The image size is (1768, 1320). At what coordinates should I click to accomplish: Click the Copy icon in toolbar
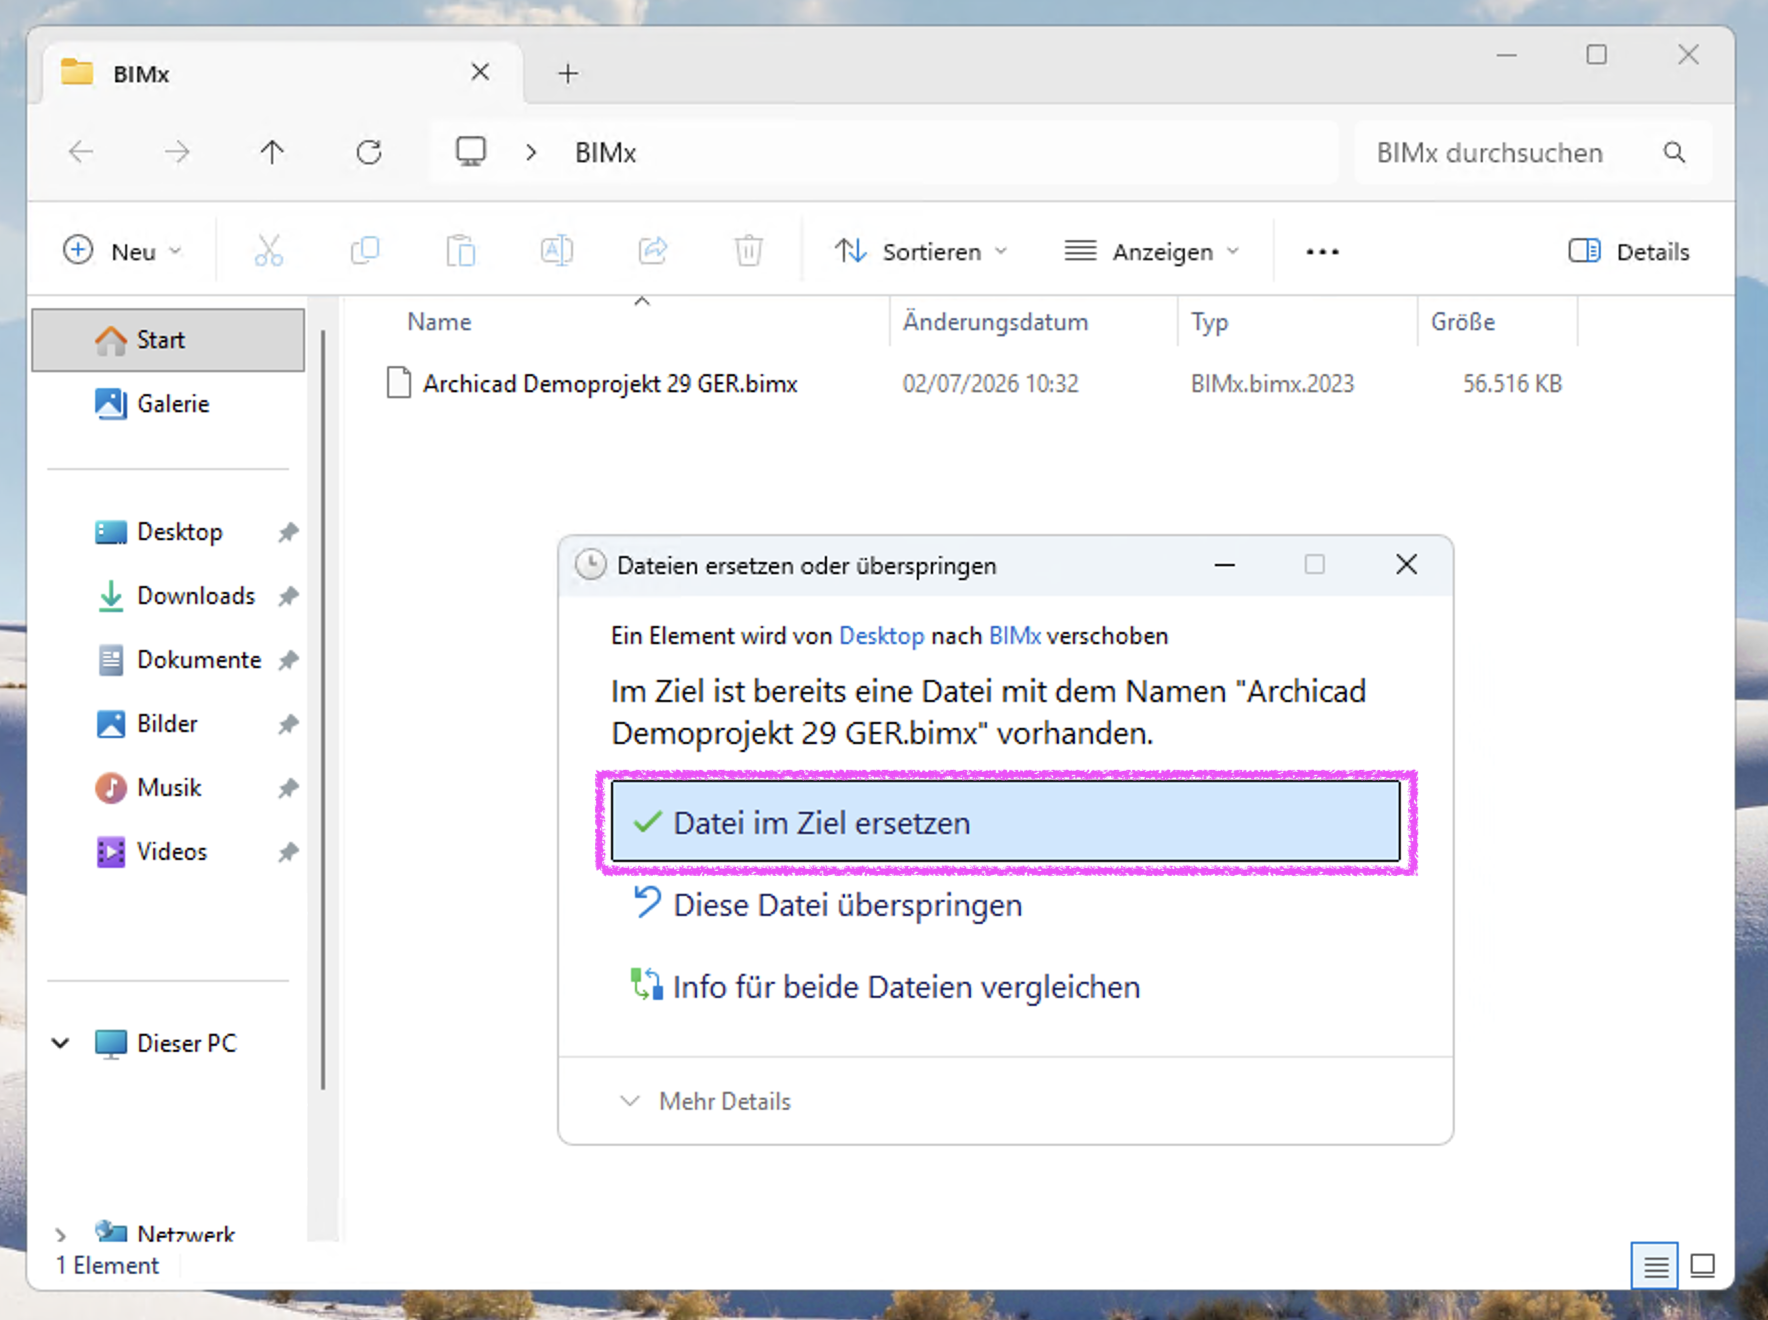[x=365, y=251]
